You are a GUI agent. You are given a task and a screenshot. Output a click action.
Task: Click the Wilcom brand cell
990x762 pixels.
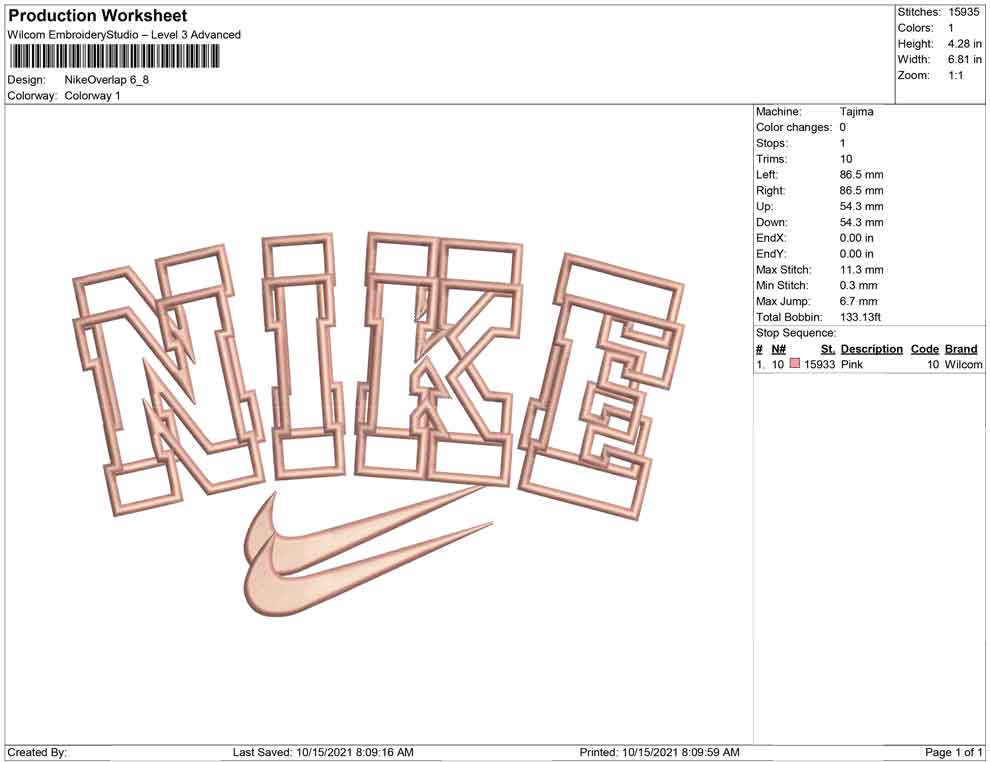coord(963,364)
